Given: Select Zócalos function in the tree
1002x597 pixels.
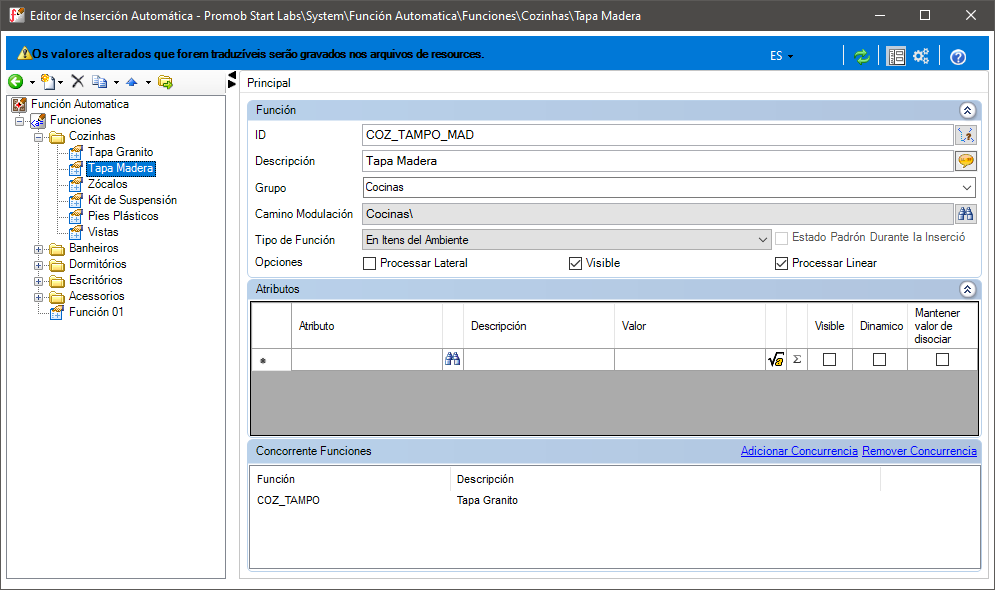Looking at the screenshot, I should 107,184.
